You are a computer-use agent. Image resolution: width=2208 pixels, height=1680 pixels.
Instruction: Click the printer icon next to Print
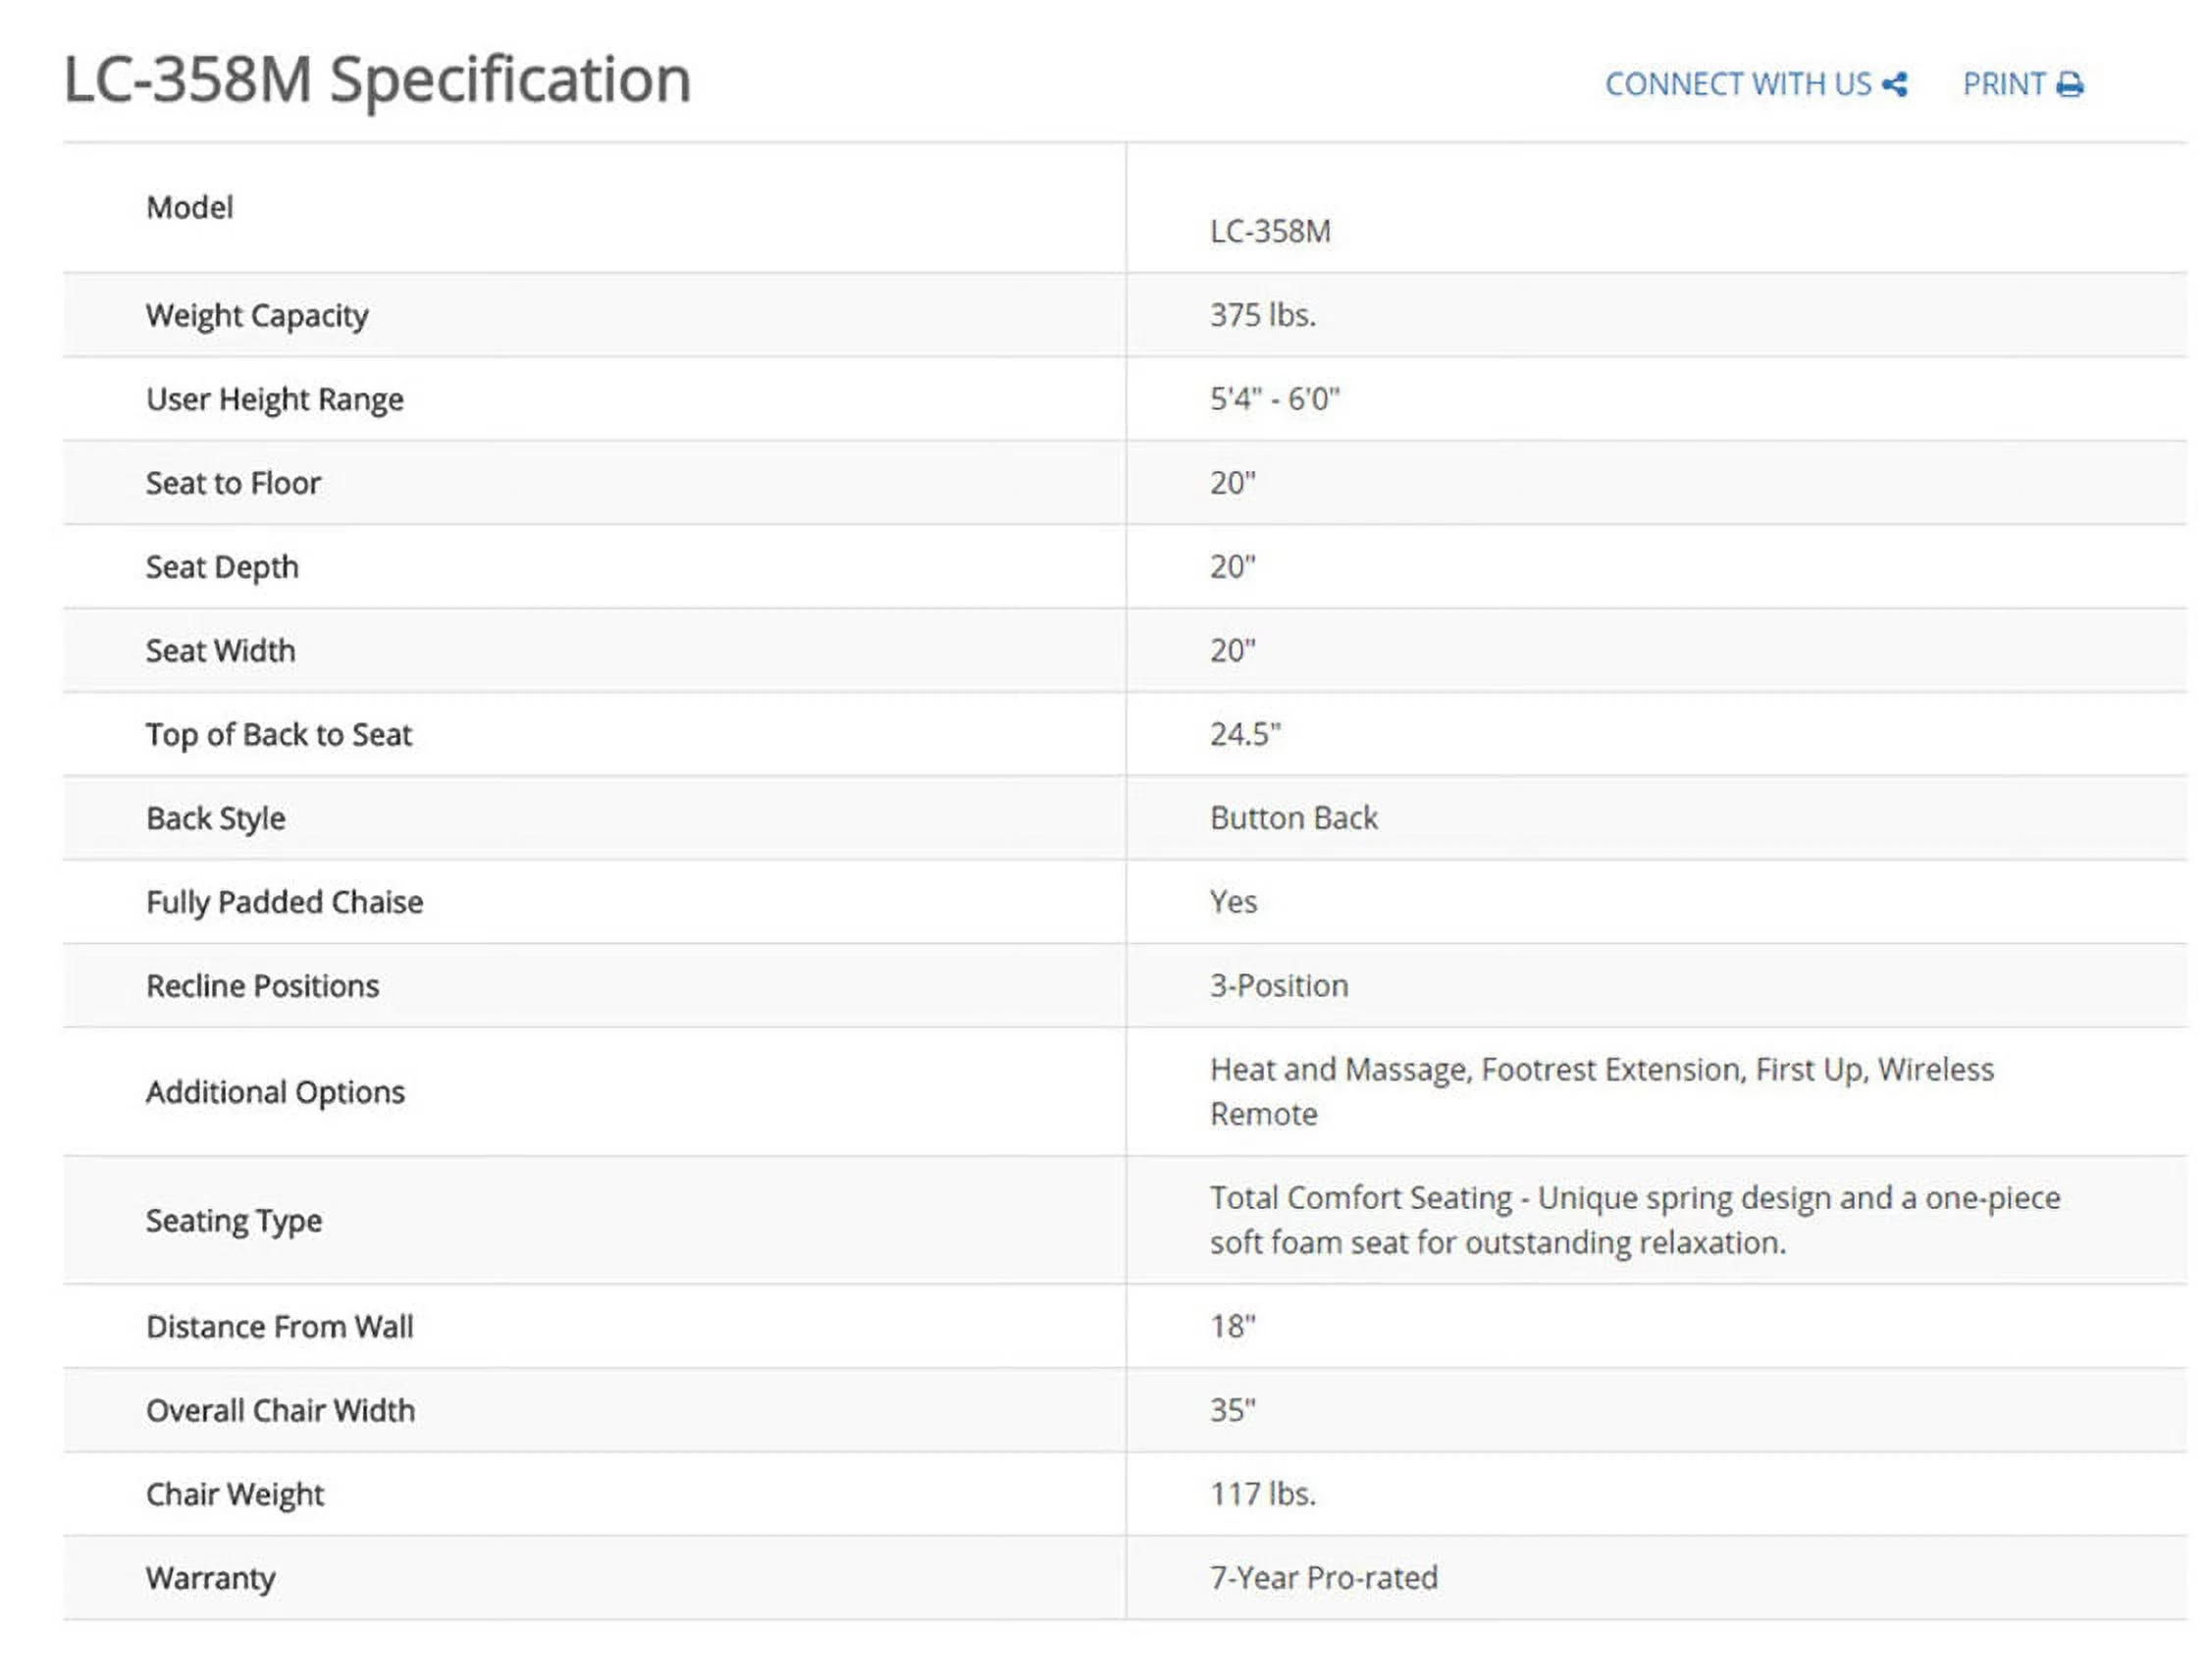click(2069, 85)
